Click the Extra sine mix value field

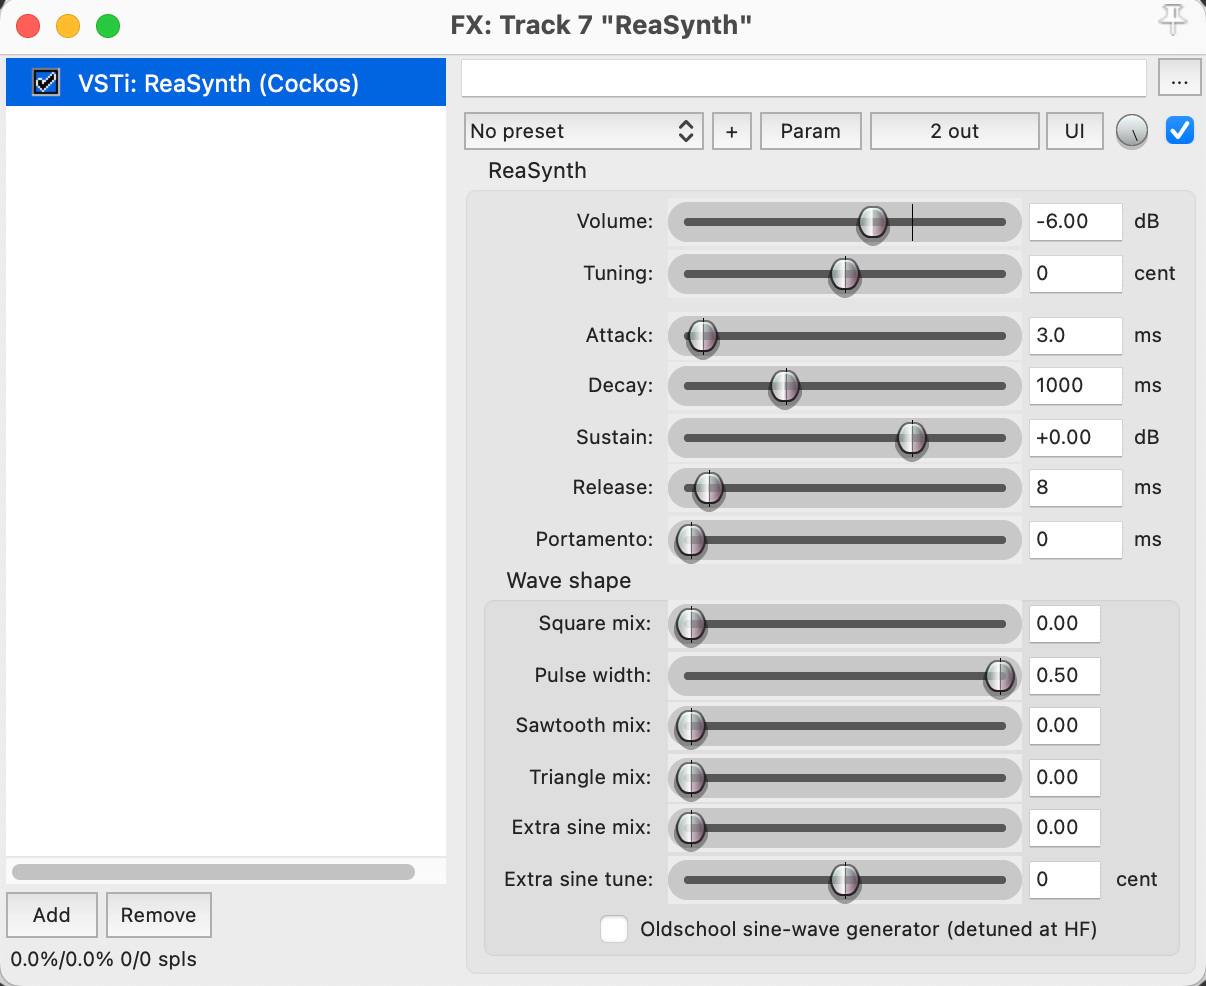click(1065, 827)
